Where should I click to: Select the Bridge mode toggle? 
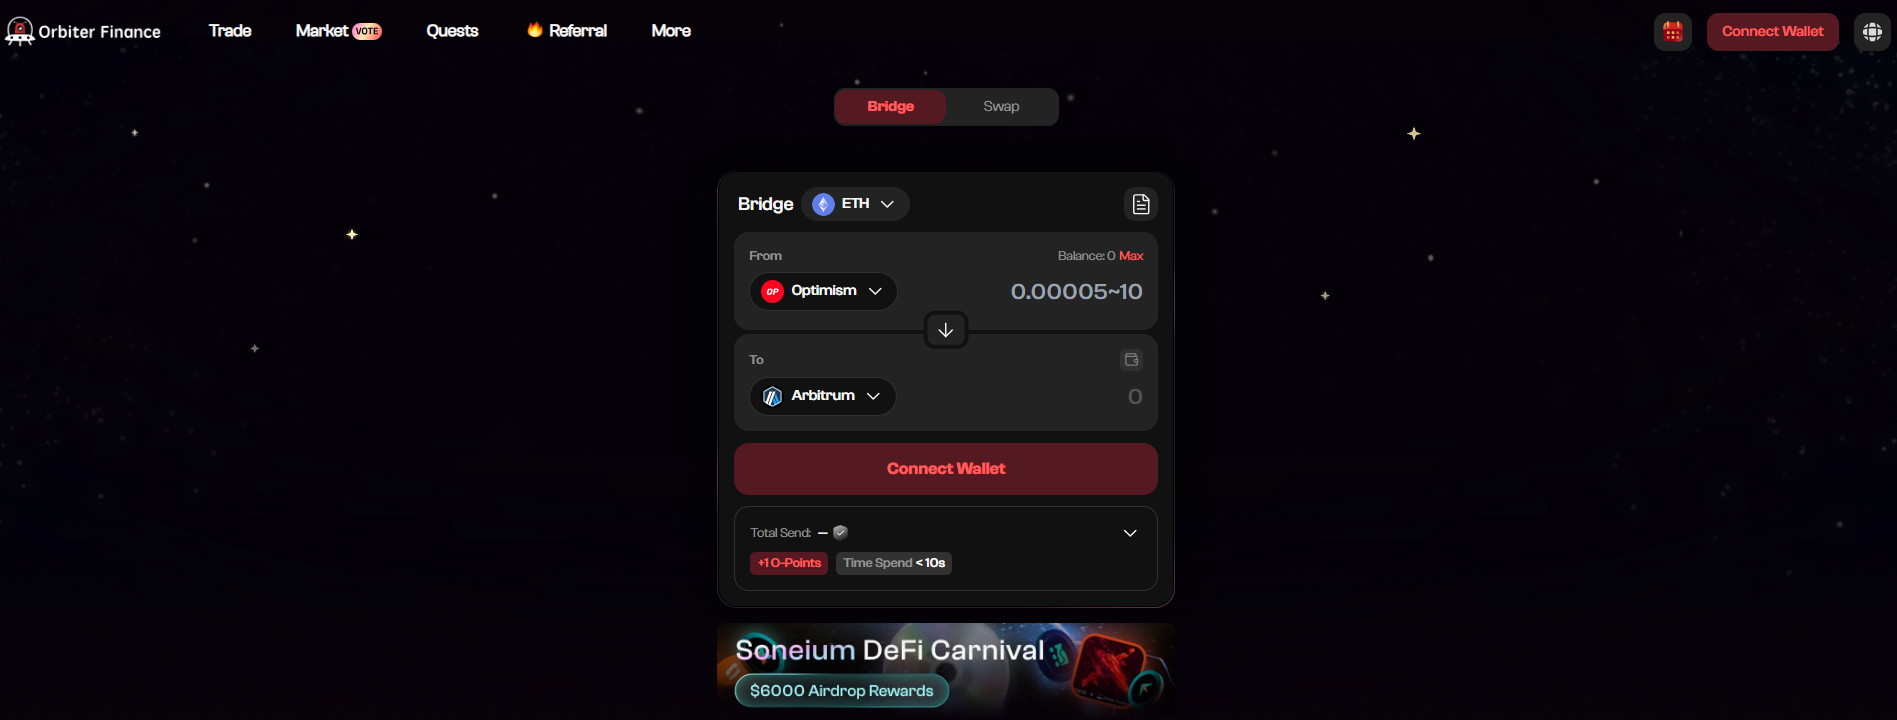[891, 107]
